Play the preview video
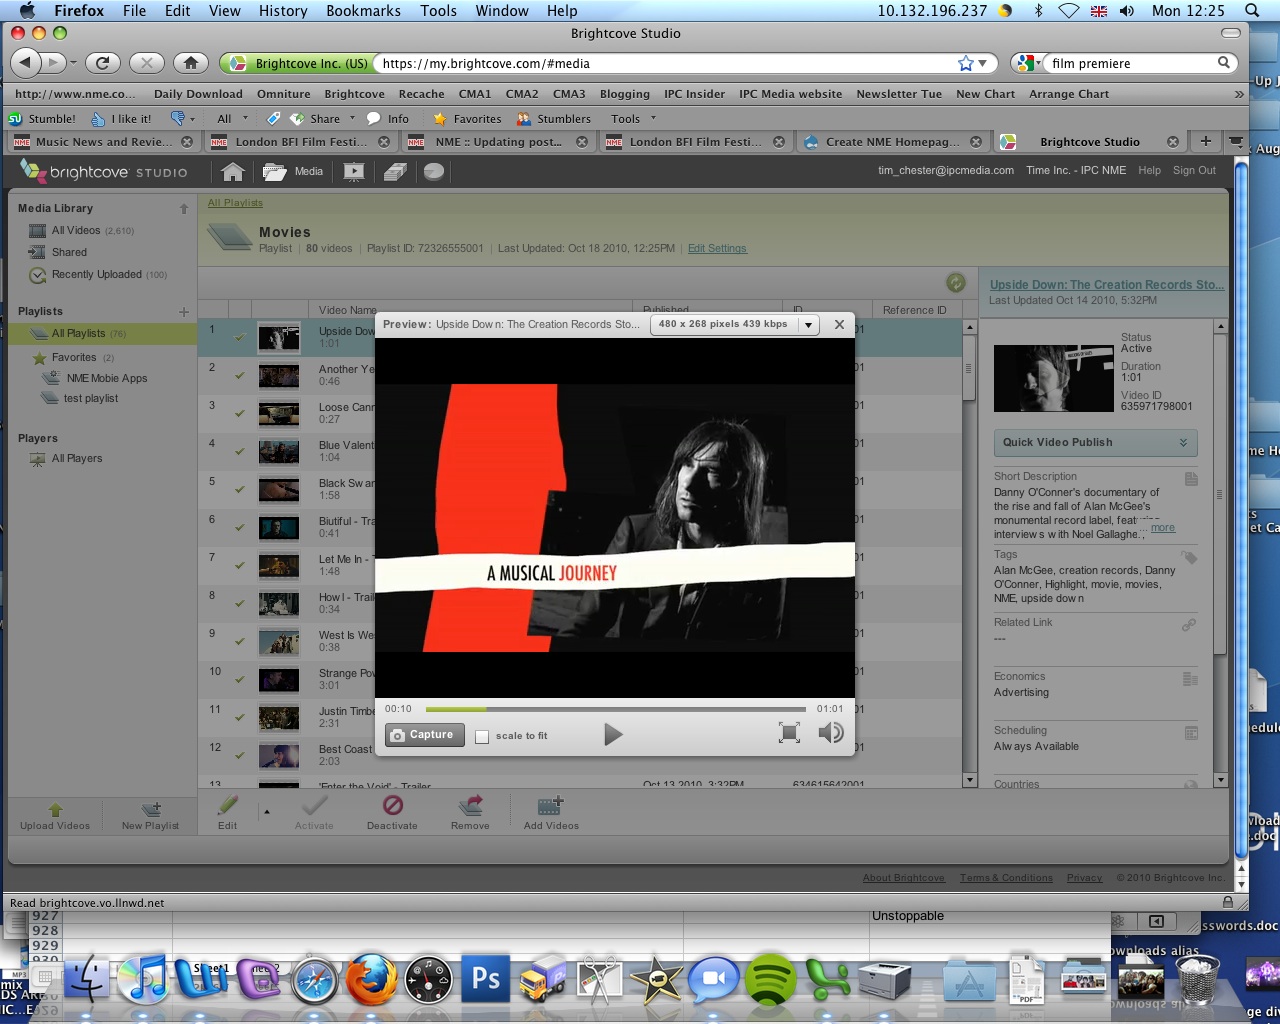The height and width of the screenshot is (1024, 1280). pyautogui.click(x=613, y=735)
